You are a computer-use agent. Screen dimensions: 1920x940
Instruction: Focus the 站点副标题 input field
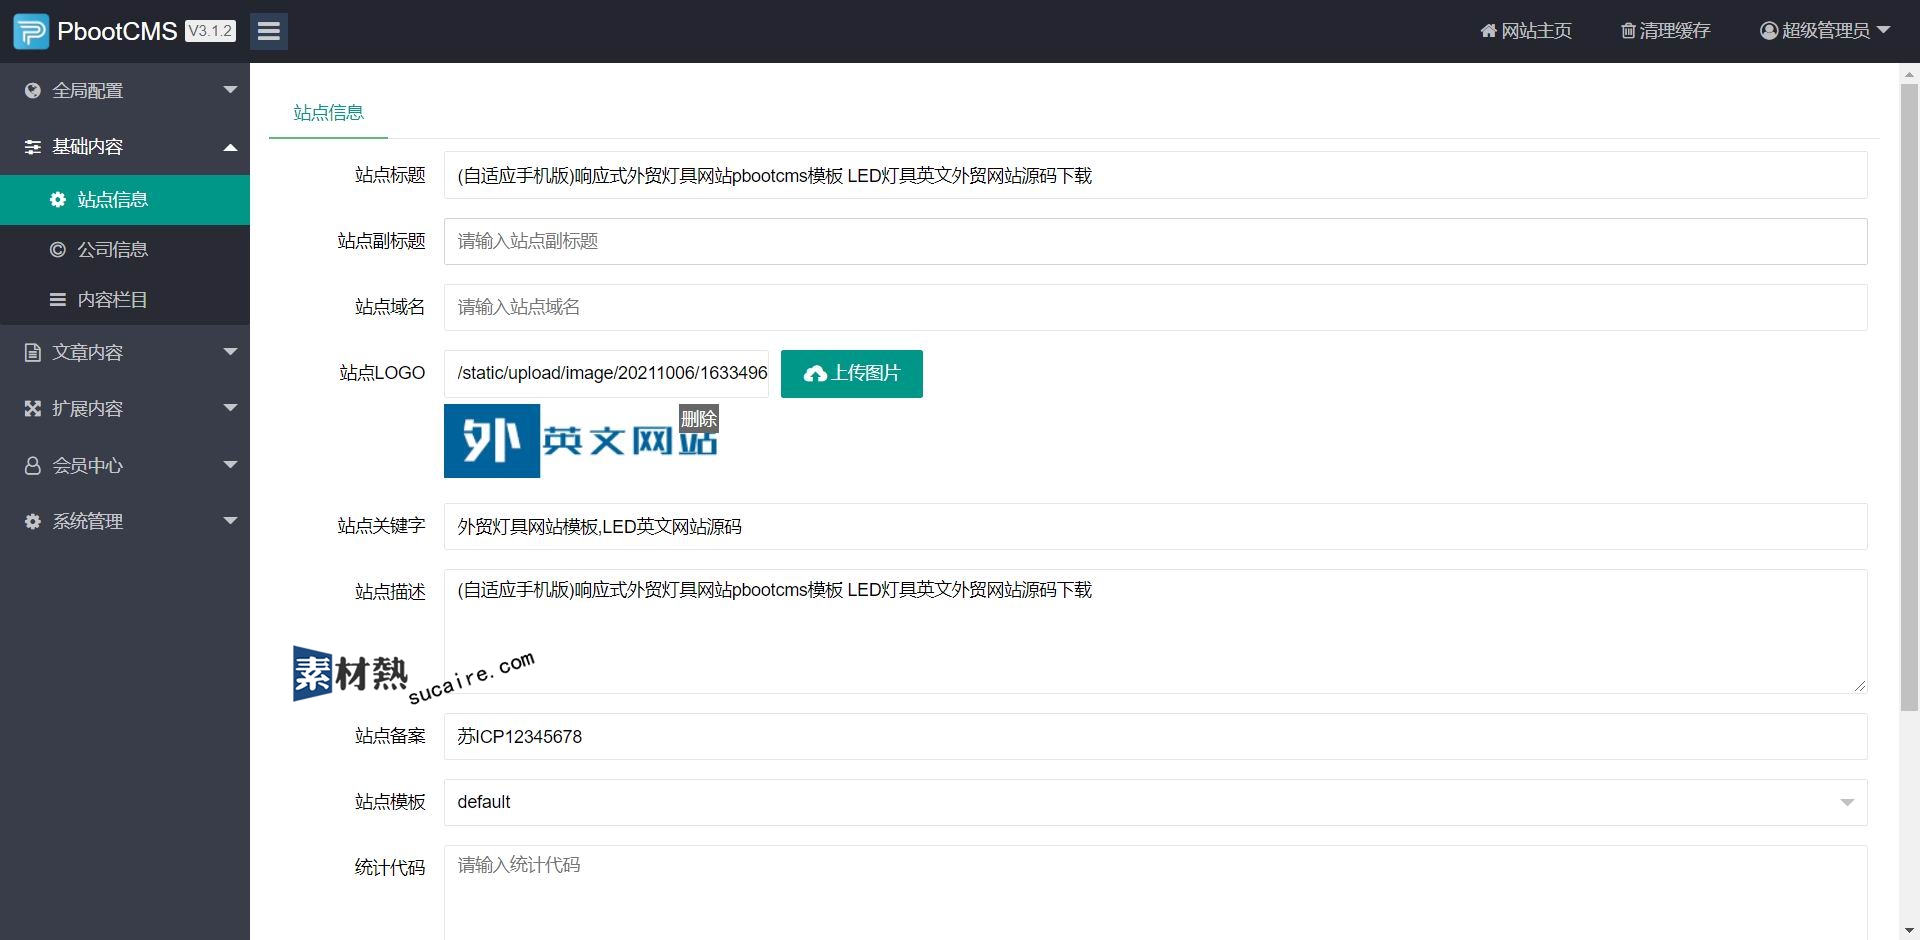click(x=1155, y=241)
